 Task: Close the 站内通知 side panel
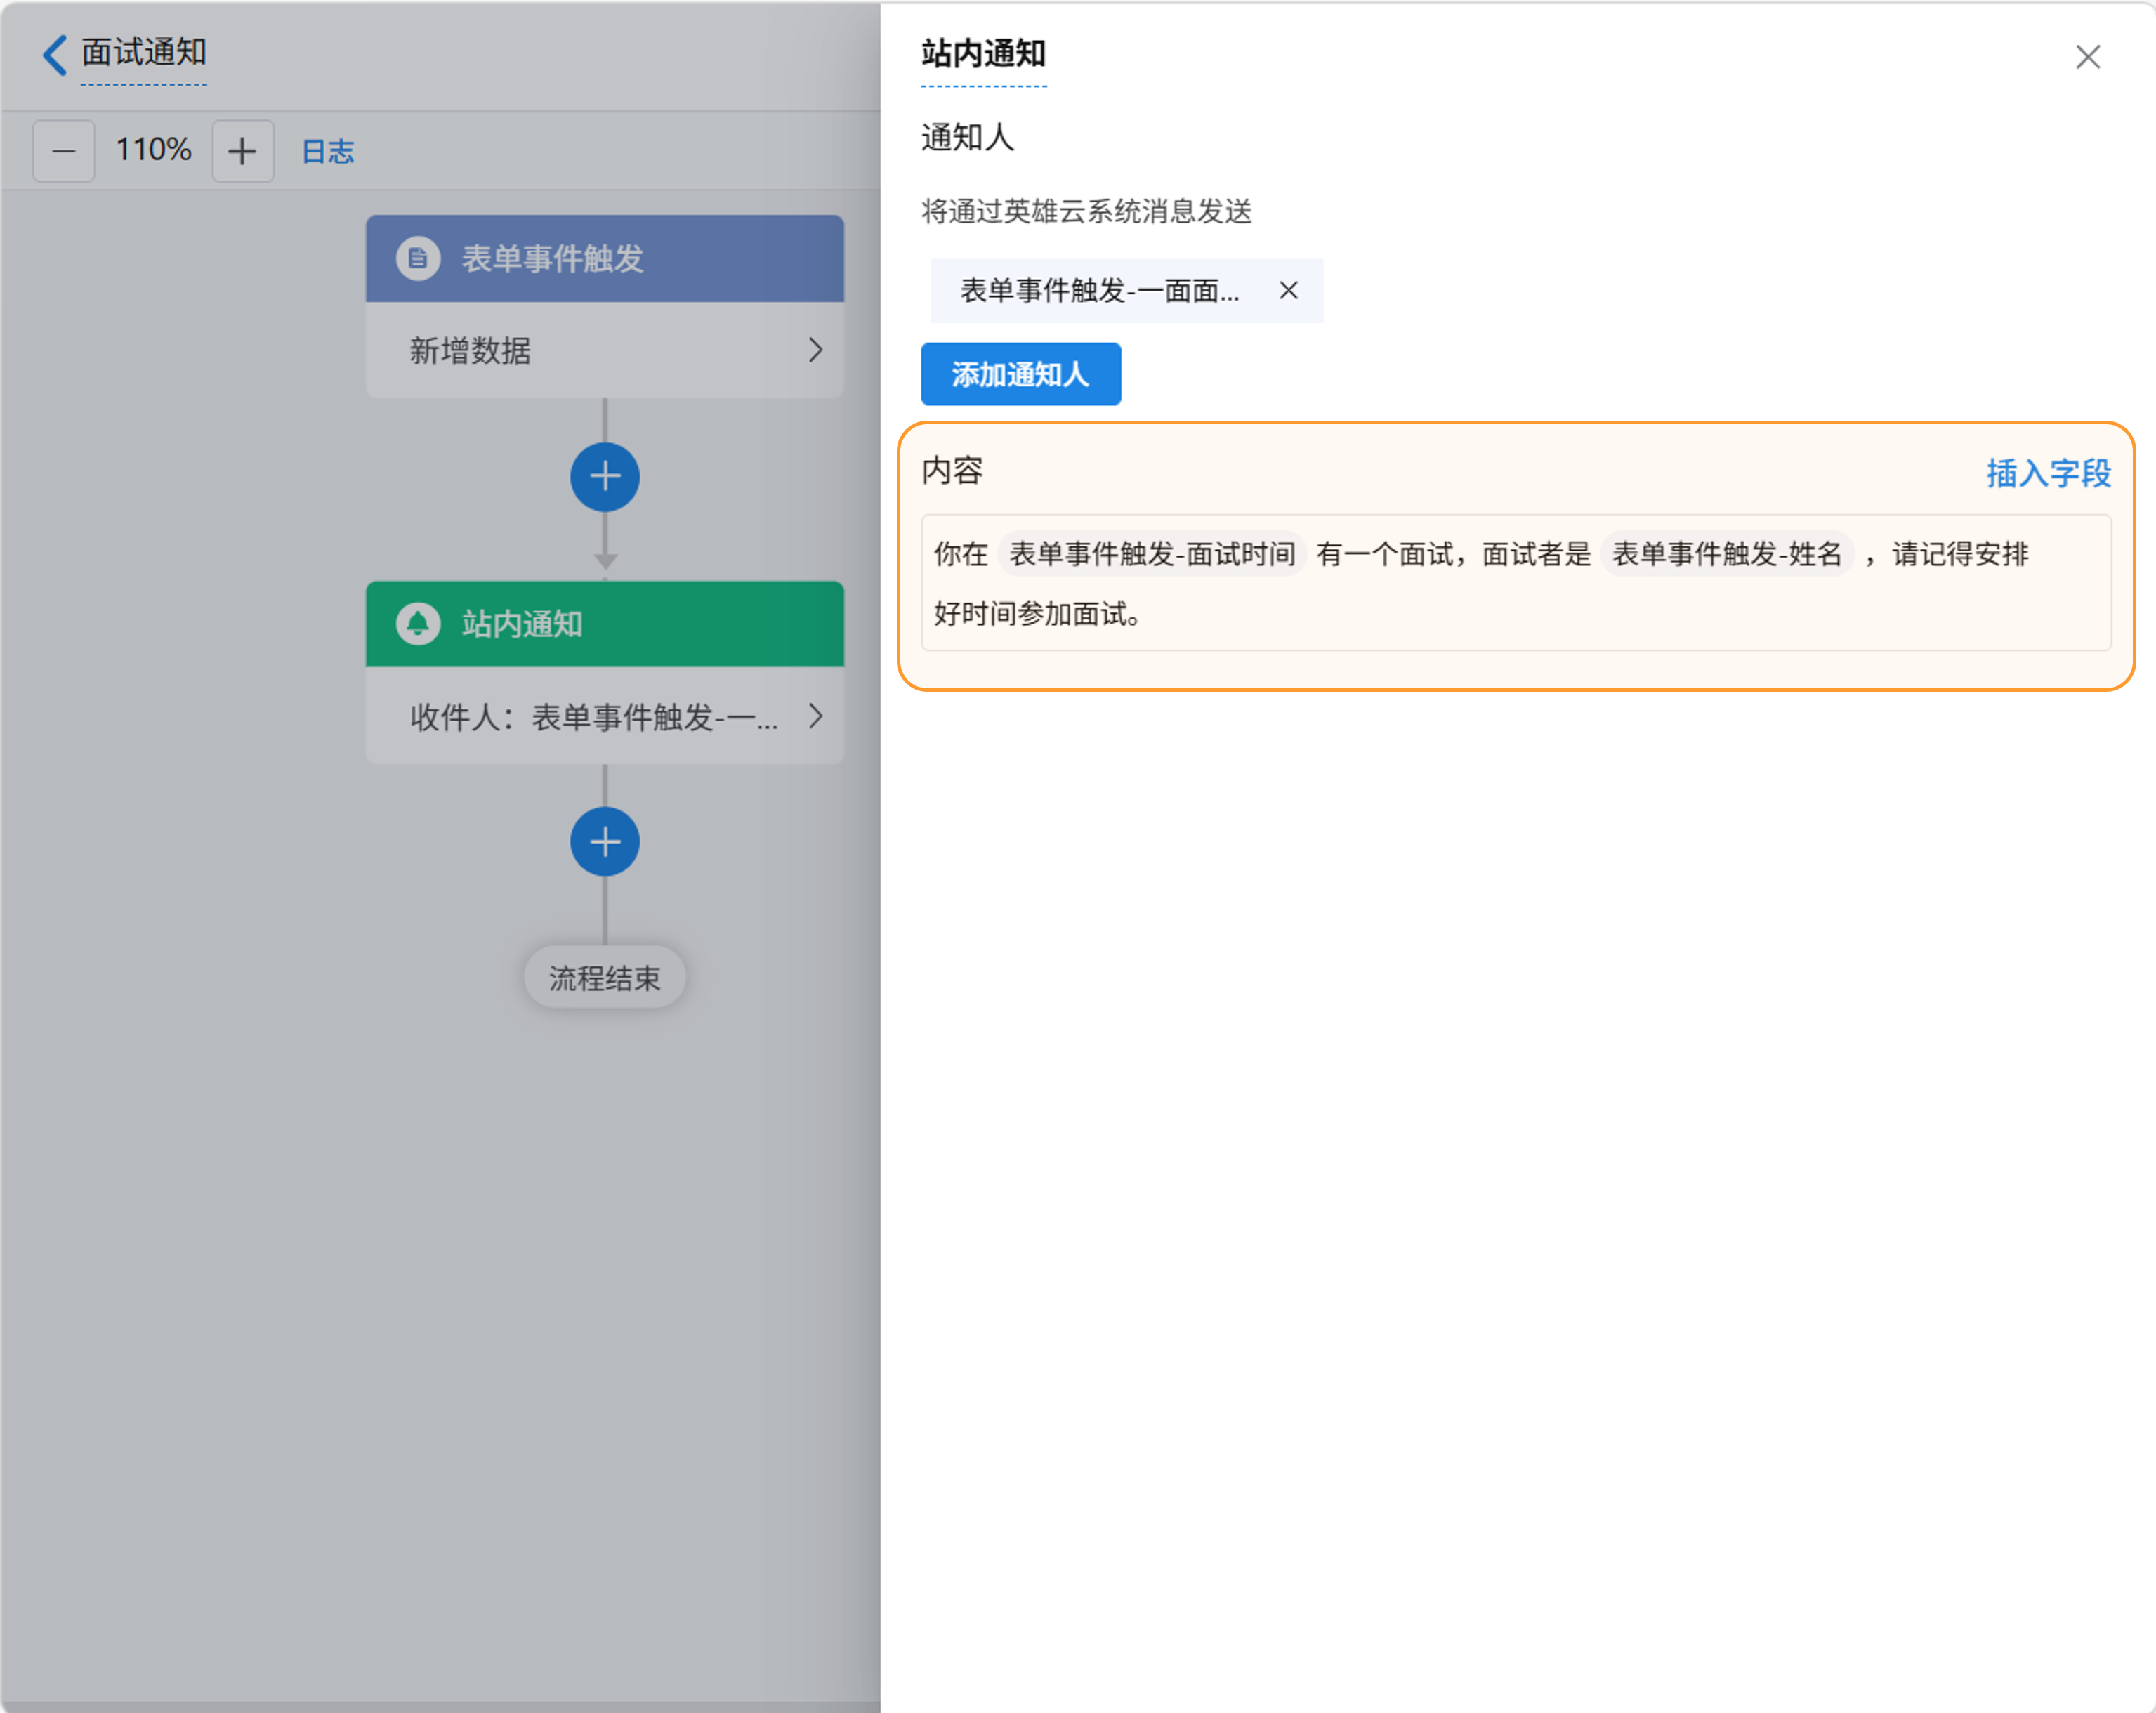pos(2087,57)
